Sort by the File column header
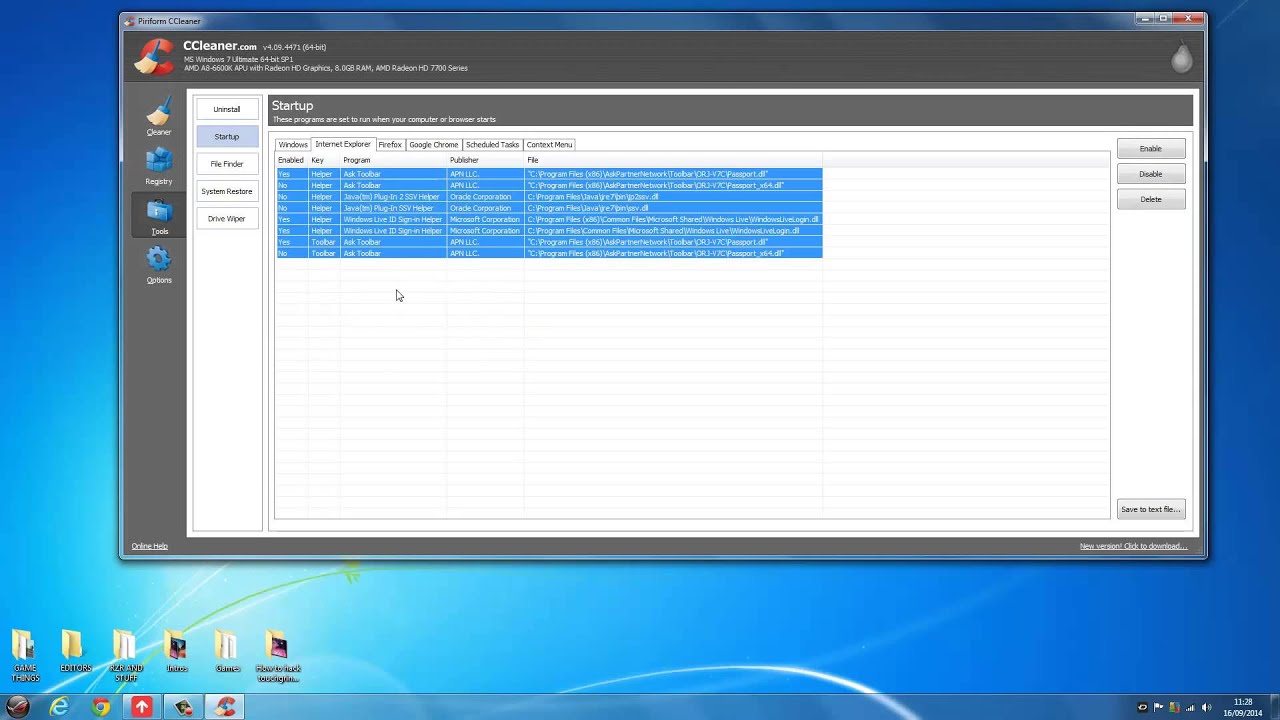Viewport: 1280px width, 720px height. [x=673, y=160]
